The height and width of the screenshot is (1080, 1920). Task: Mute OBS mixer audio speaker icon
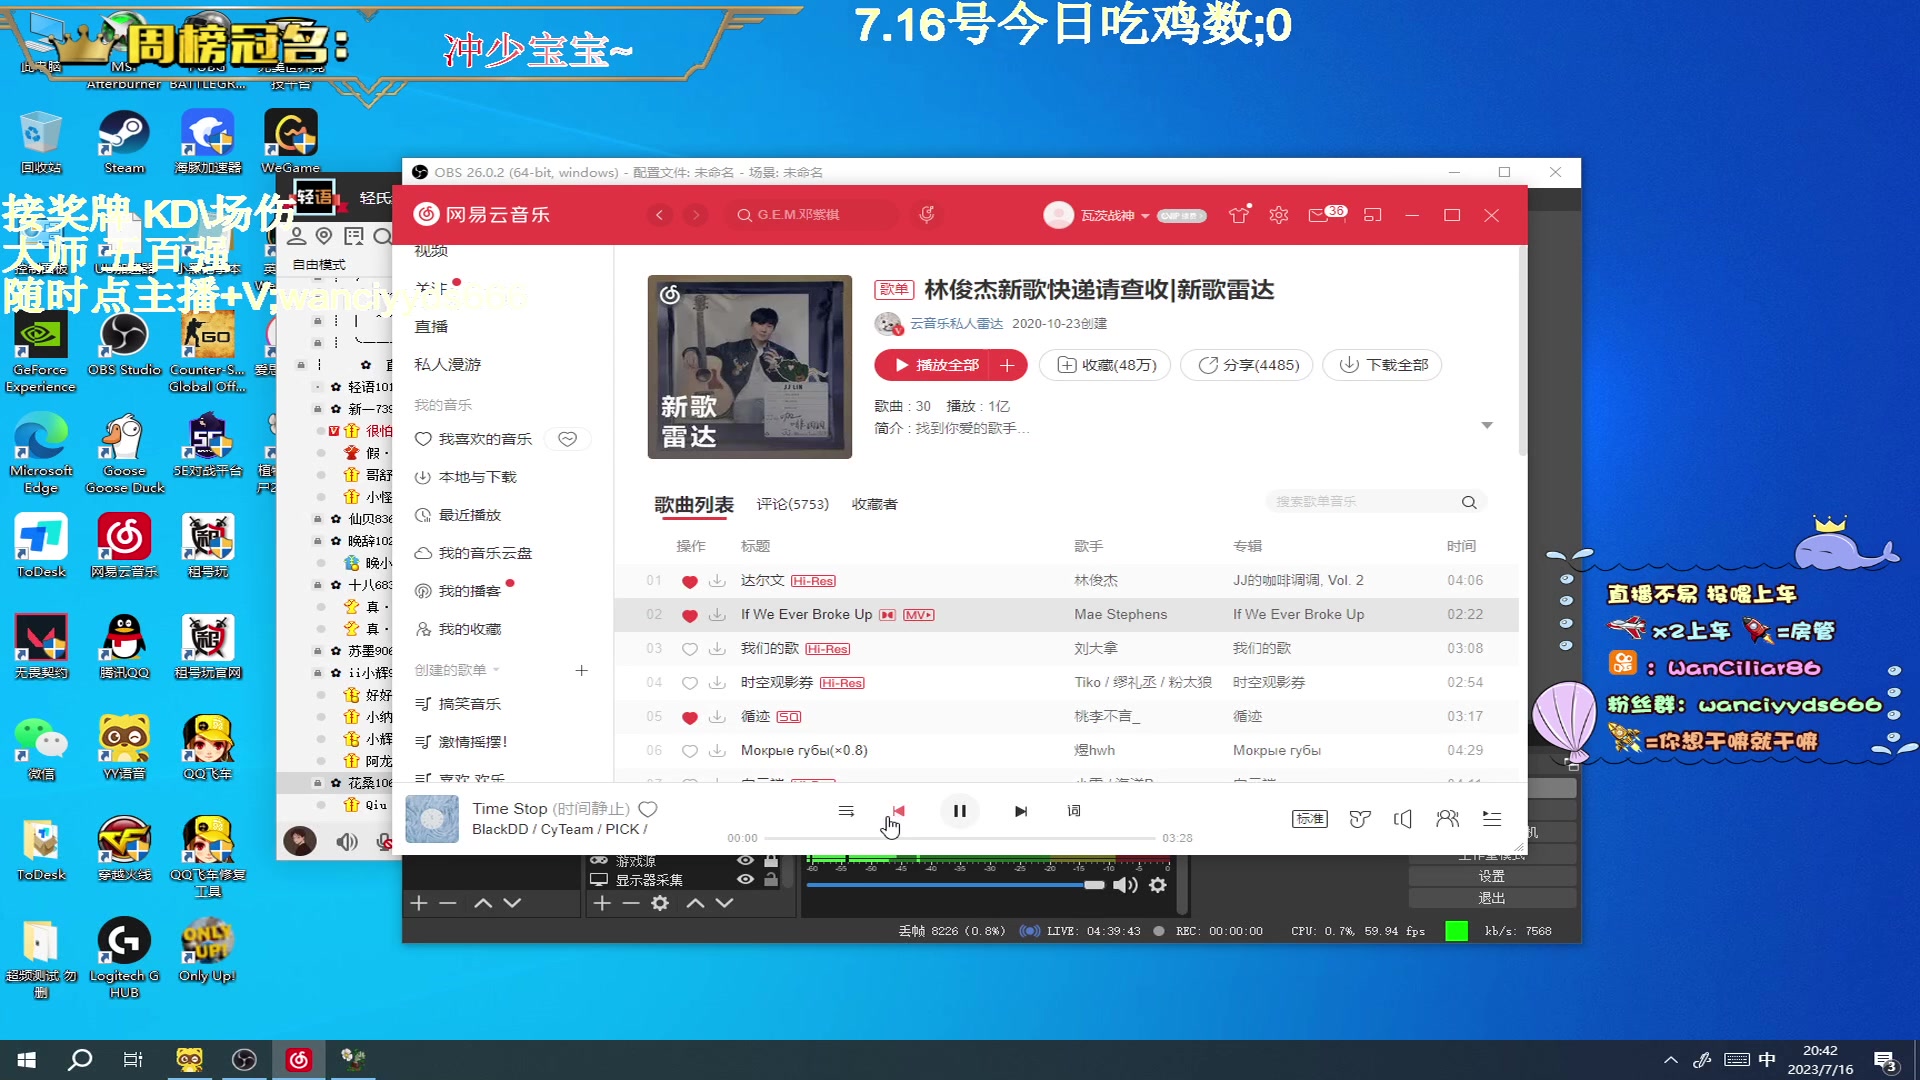(x=1126, y=885)
